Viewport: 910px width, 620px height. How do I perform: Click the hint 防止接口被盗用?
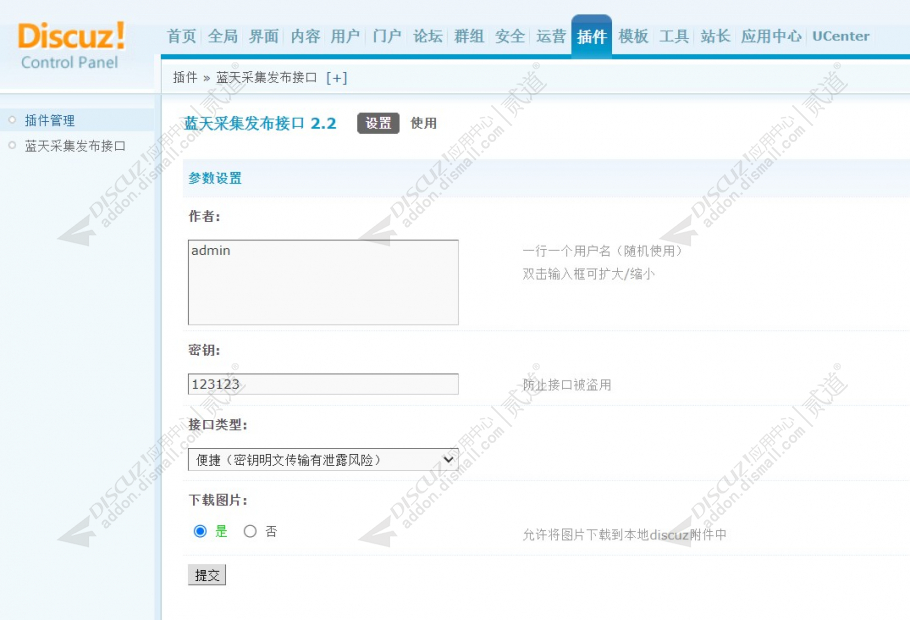(x=567, y=385)
